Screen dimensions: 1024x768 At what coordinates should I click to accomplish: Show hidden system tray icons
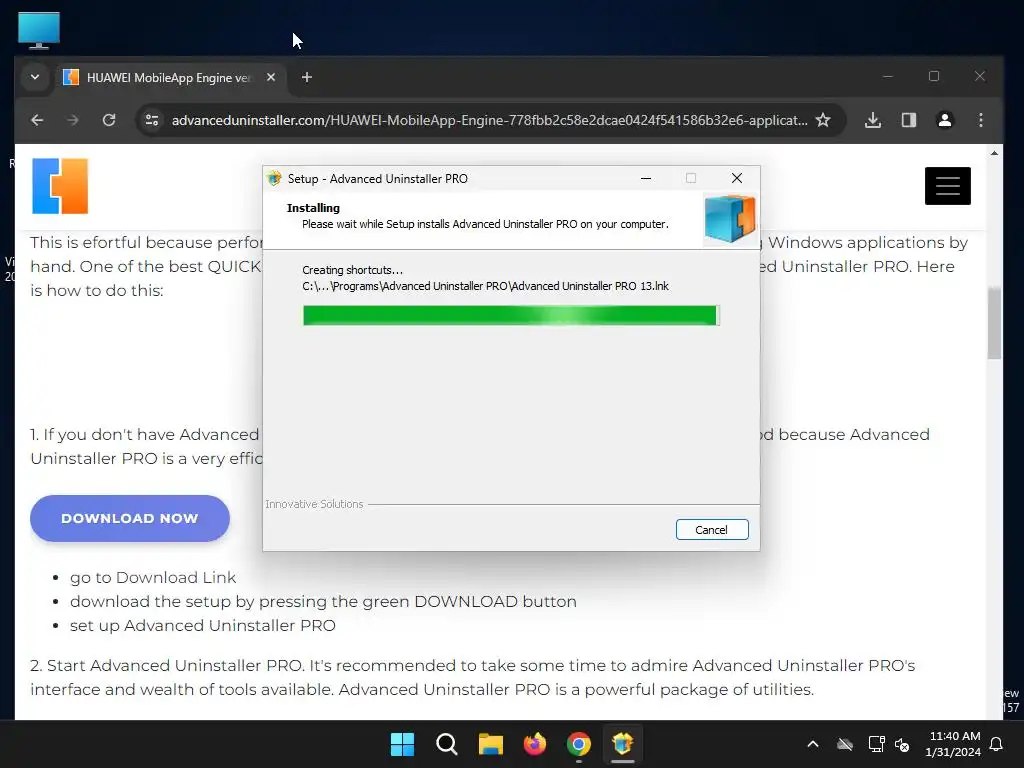[x=813, y=744]
